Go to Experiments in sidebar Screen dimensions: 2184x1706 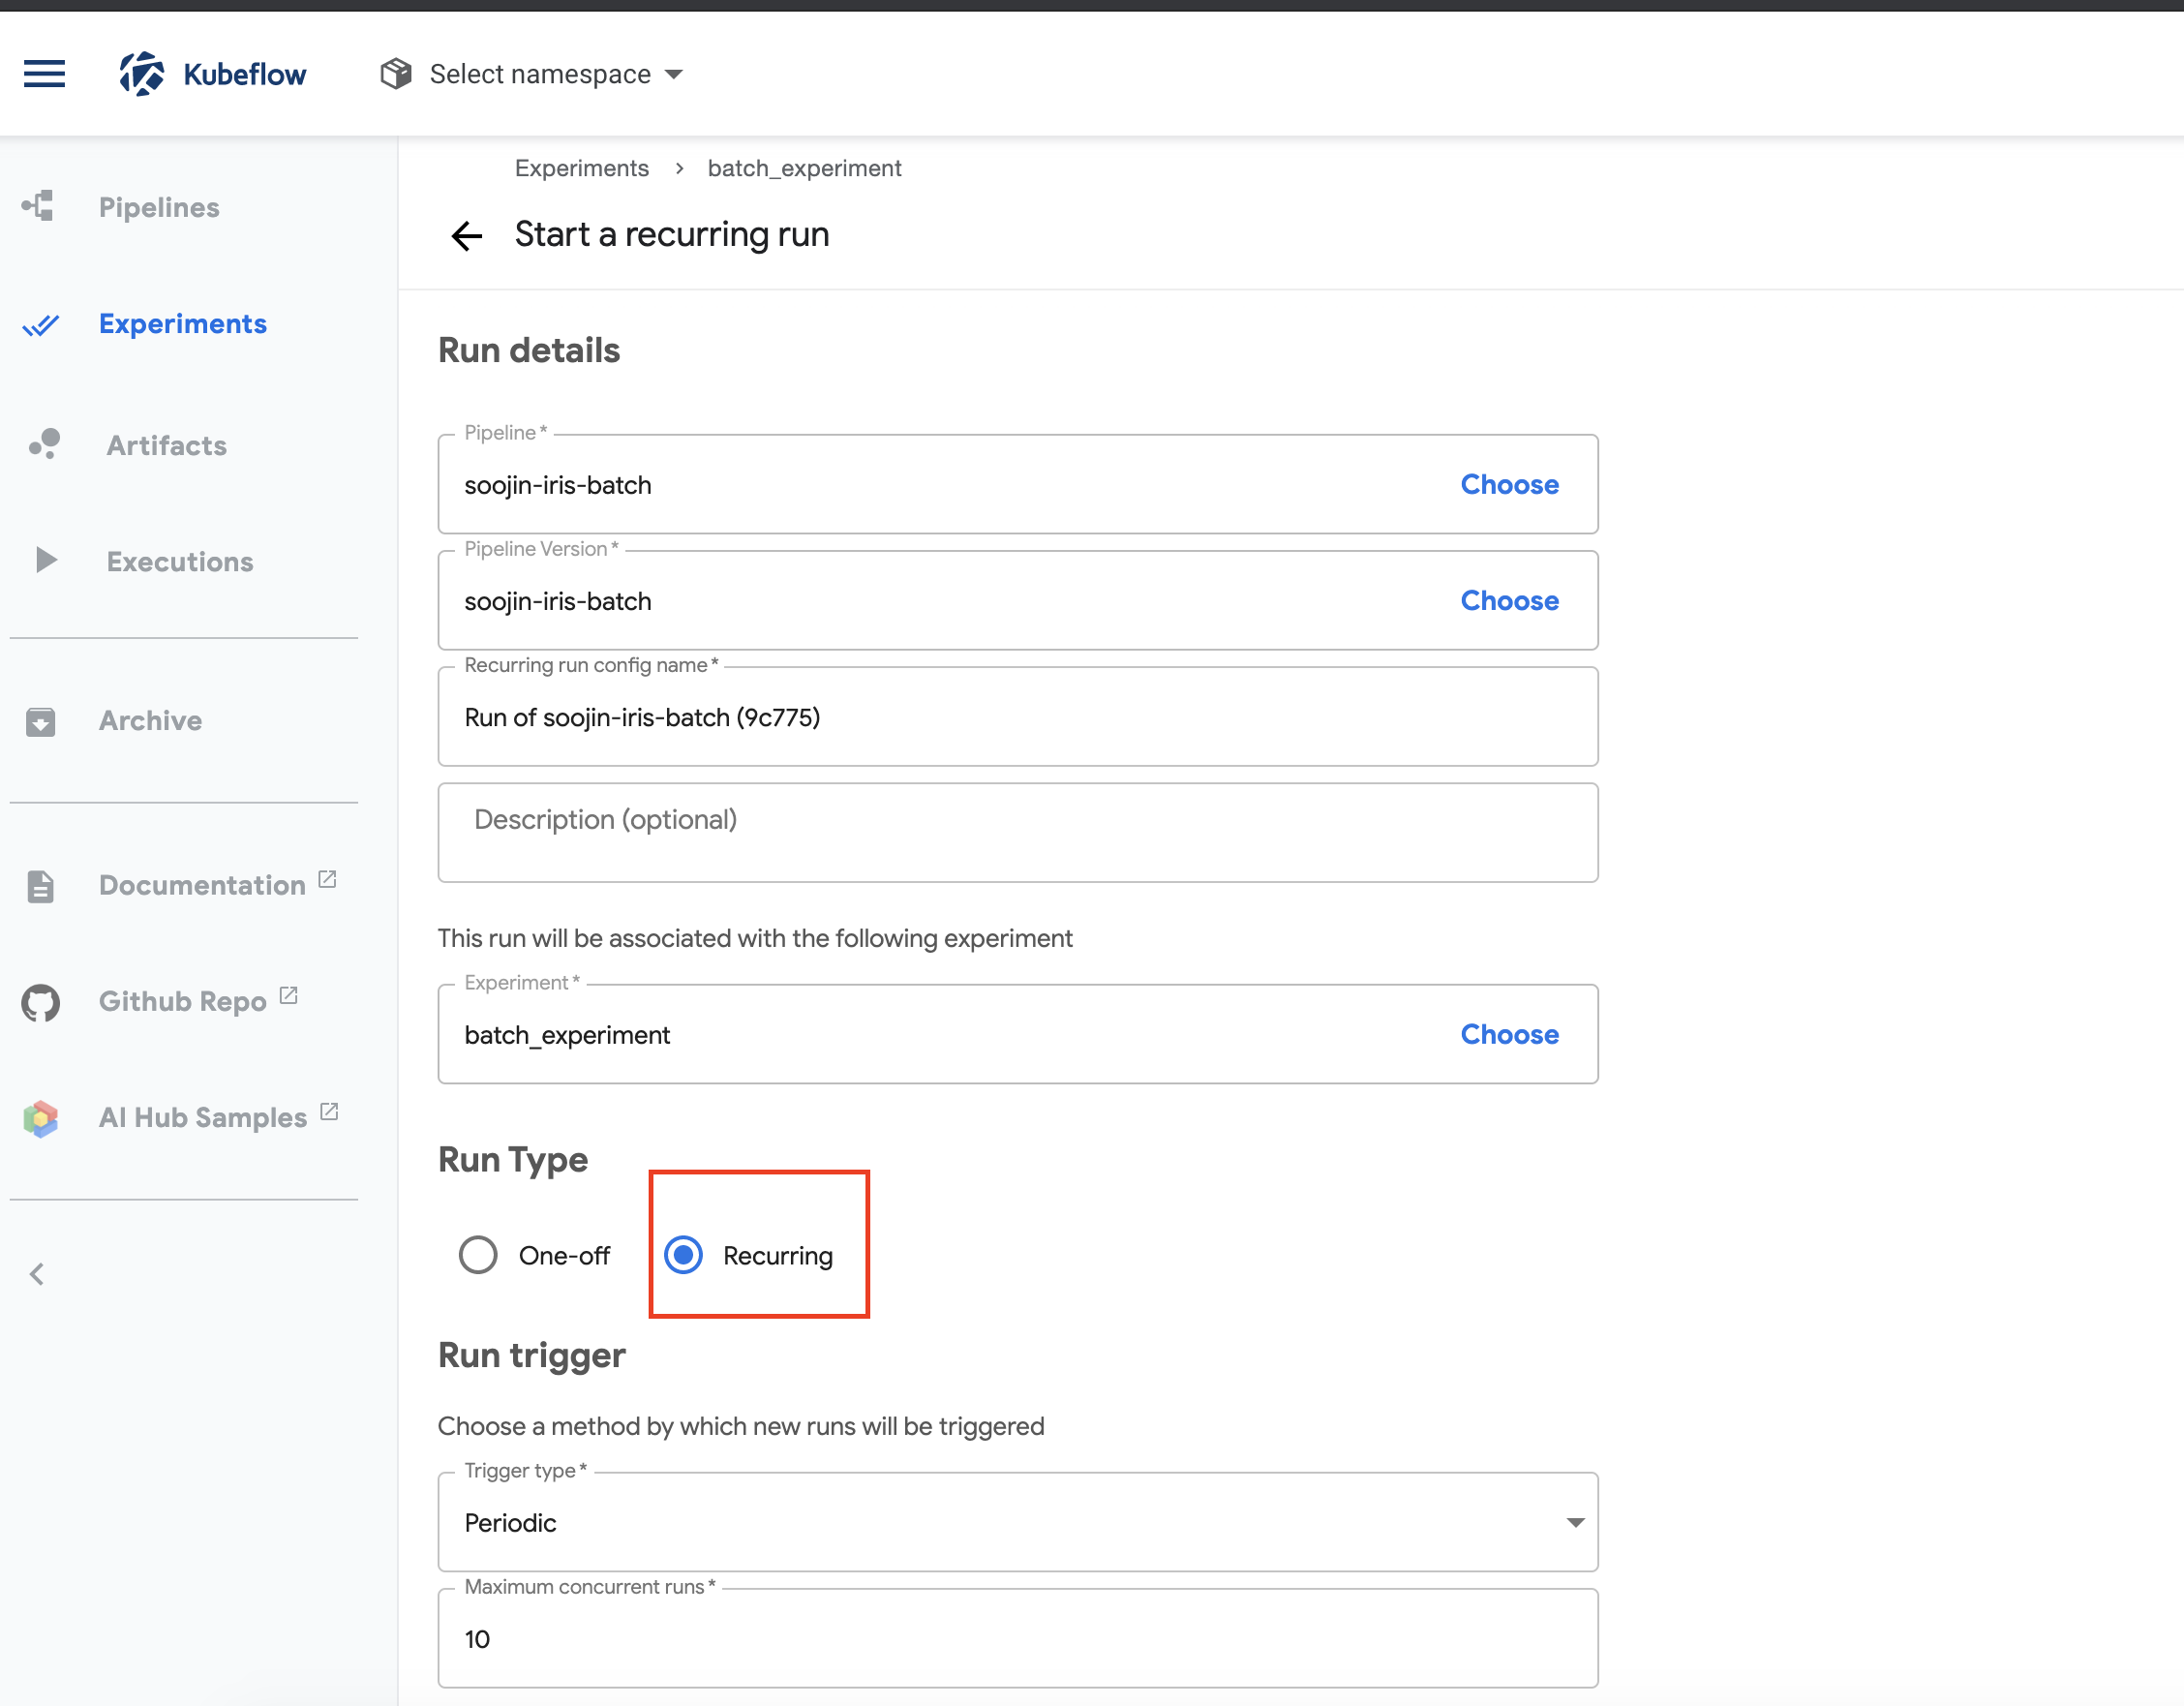(x=182, y=324)
